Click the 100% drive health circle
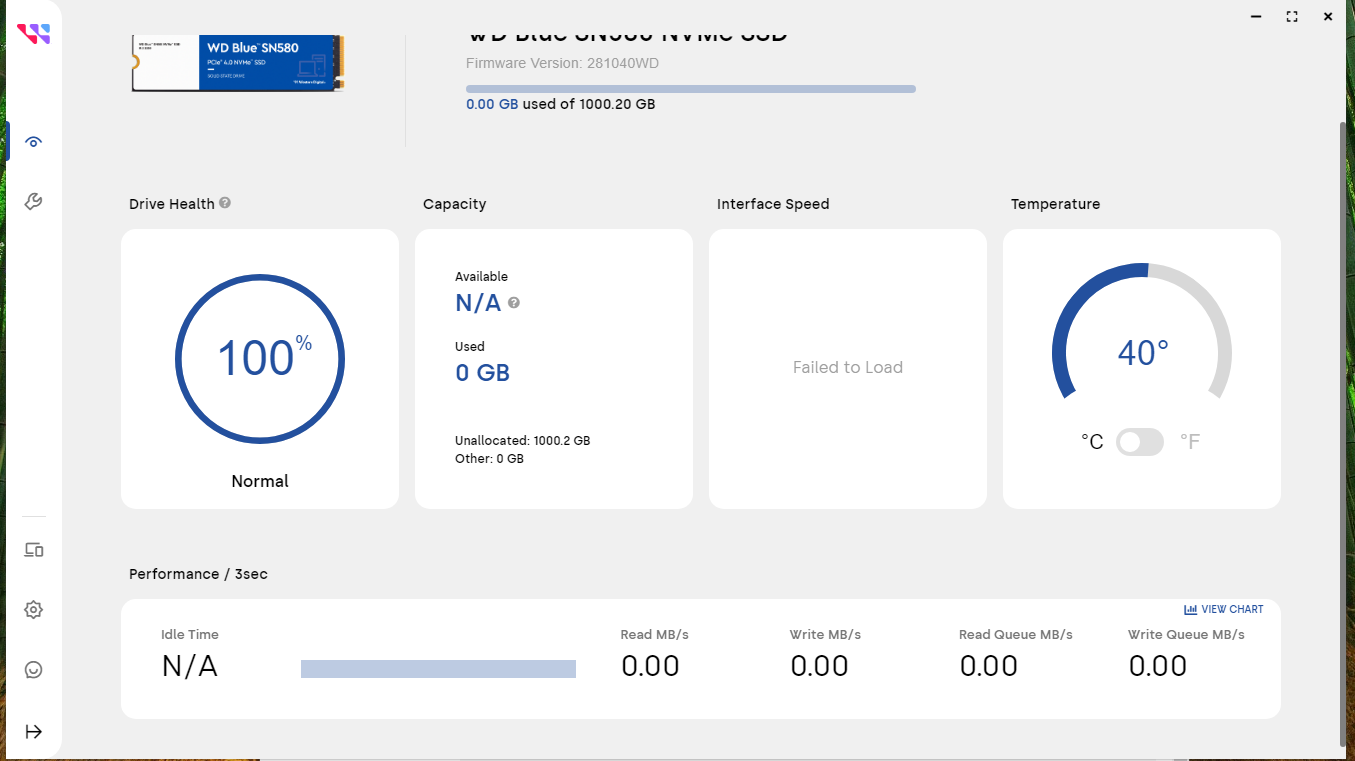 pyautogui.click(x=260, y=359)
